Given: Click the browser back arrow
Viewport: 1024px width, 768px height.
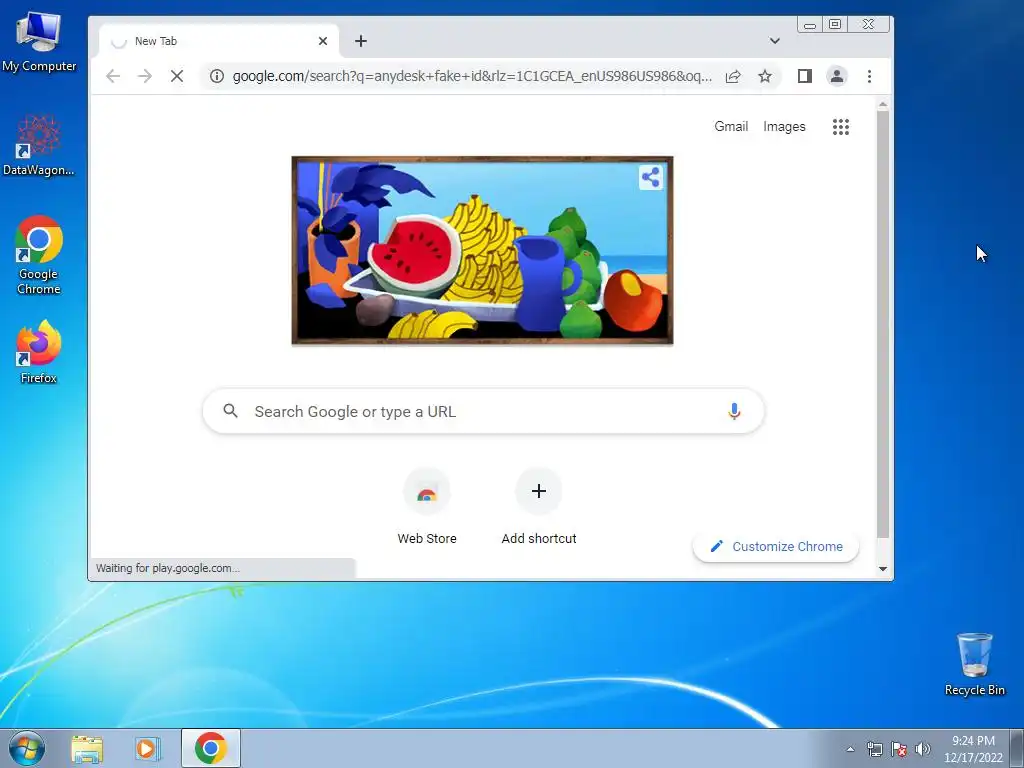Looking at the screenshot, I should (113, 76).
